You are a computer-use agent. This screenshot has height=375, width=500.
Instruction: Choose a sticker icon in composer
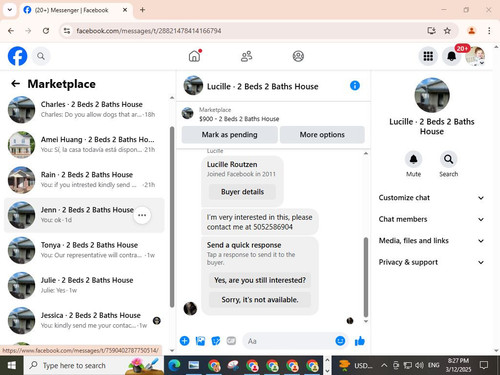[216, 341]
